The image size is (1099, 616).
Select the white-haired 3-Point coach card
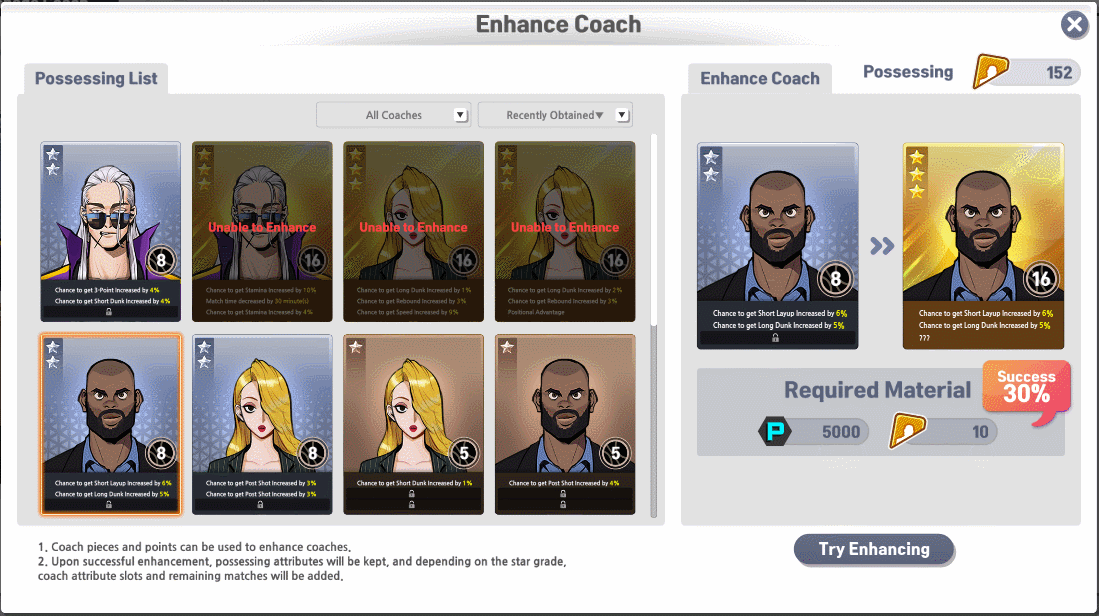tap(111, 231)
